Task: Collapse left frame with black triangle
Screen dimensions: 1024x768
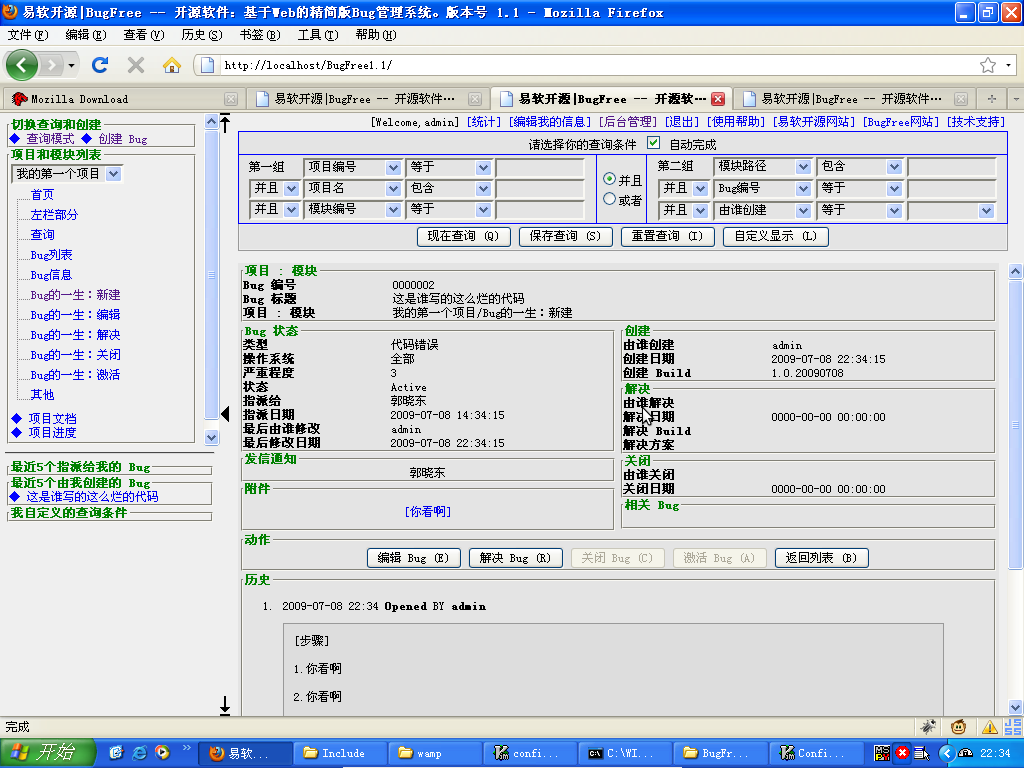Action: coord(225,413)
